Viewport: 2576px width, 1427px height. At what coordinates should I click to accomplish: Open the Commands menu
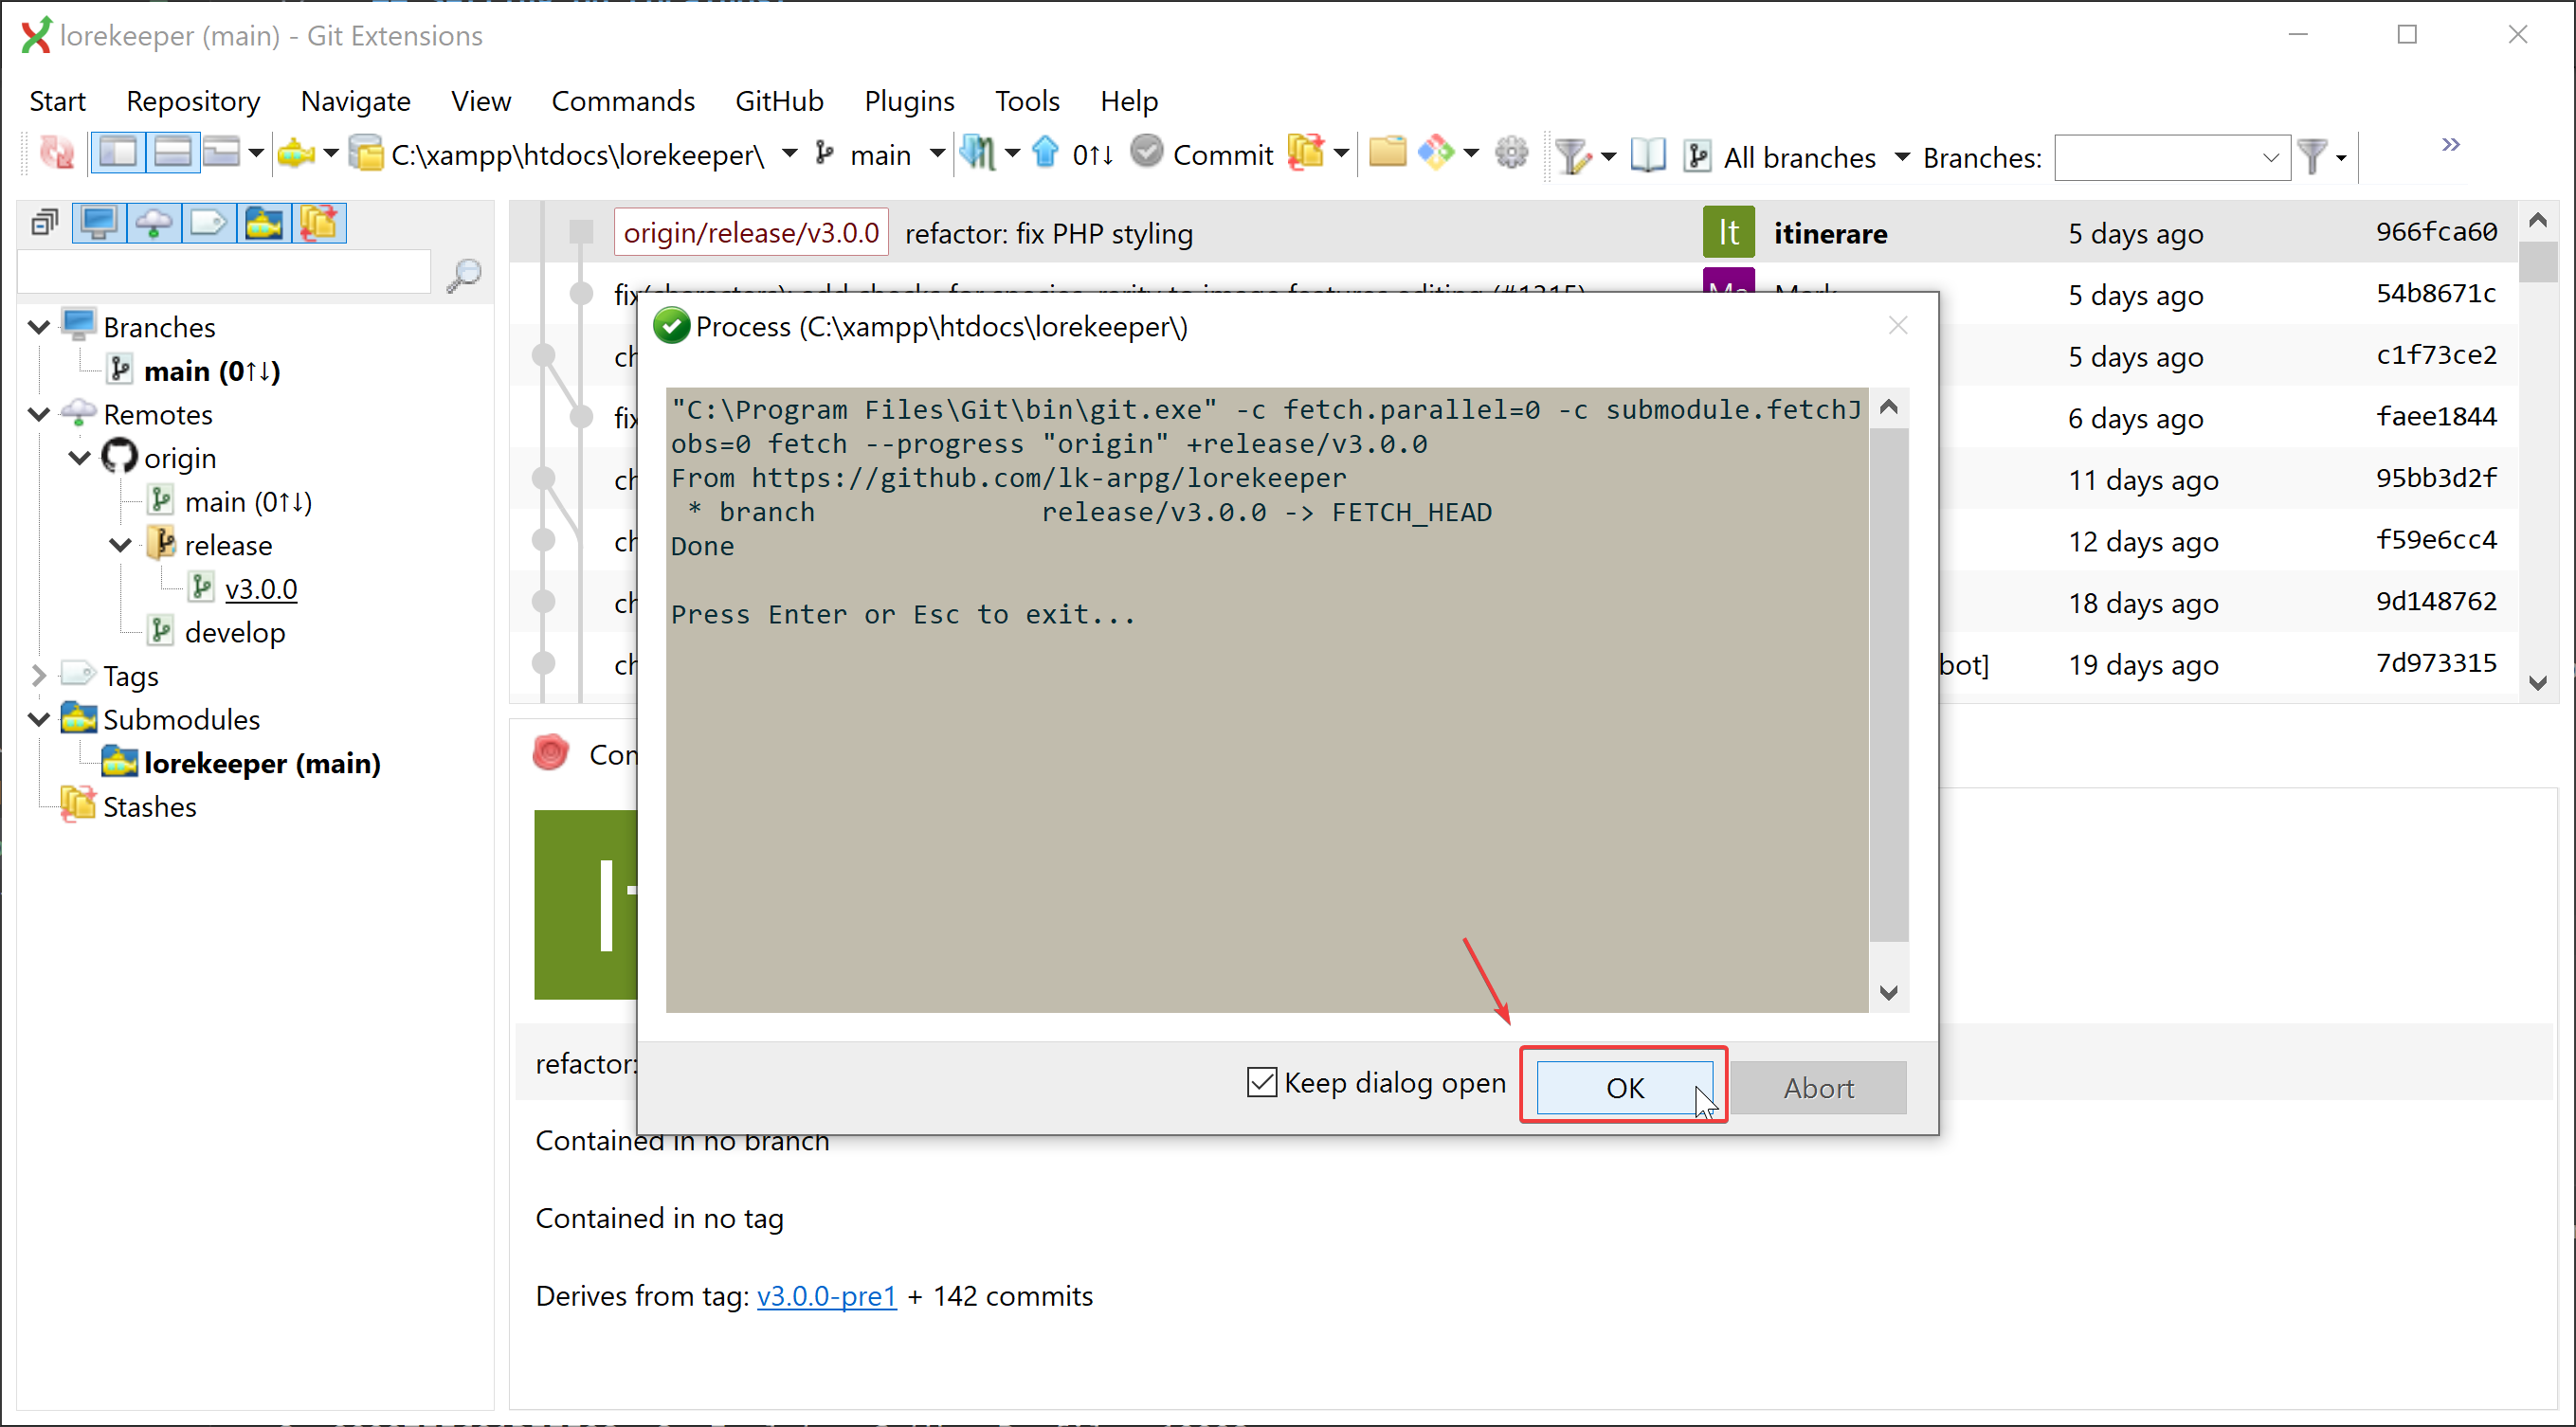tap(622, 101)
